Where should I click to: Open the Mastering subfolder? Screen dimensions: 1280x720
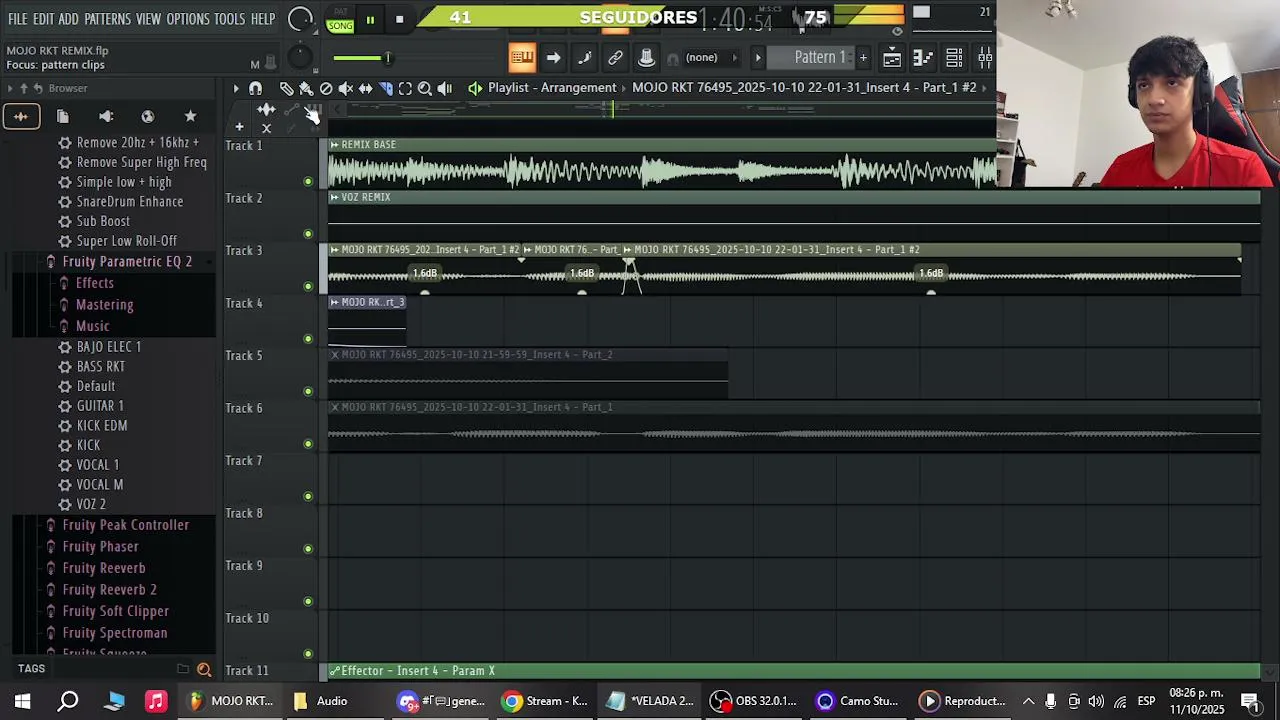point(105,304)
